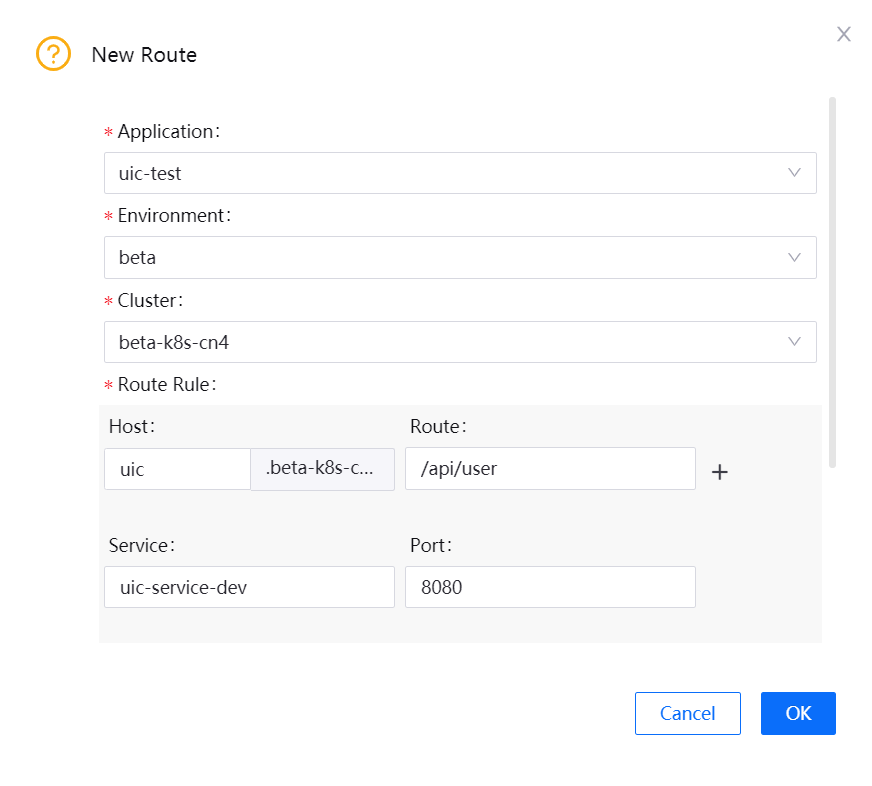Image resolution: width=872 pixels, height=786 pixels.
Task: Click the .beta-k8s-c... host suffix
Action: point(322,469)
